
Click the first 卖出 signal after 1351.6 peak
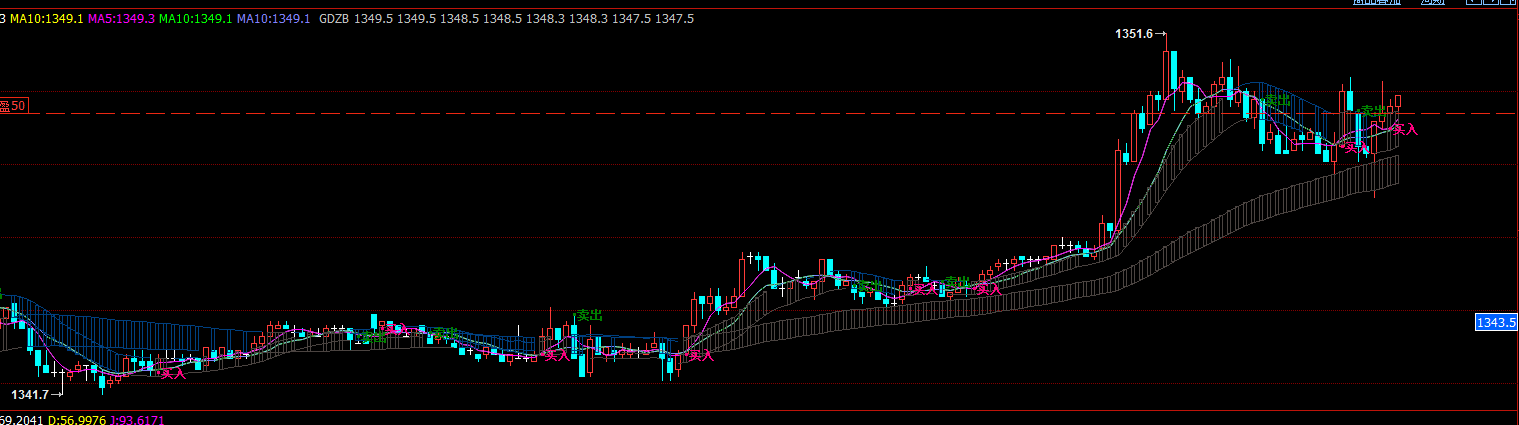coord(1276,101)
